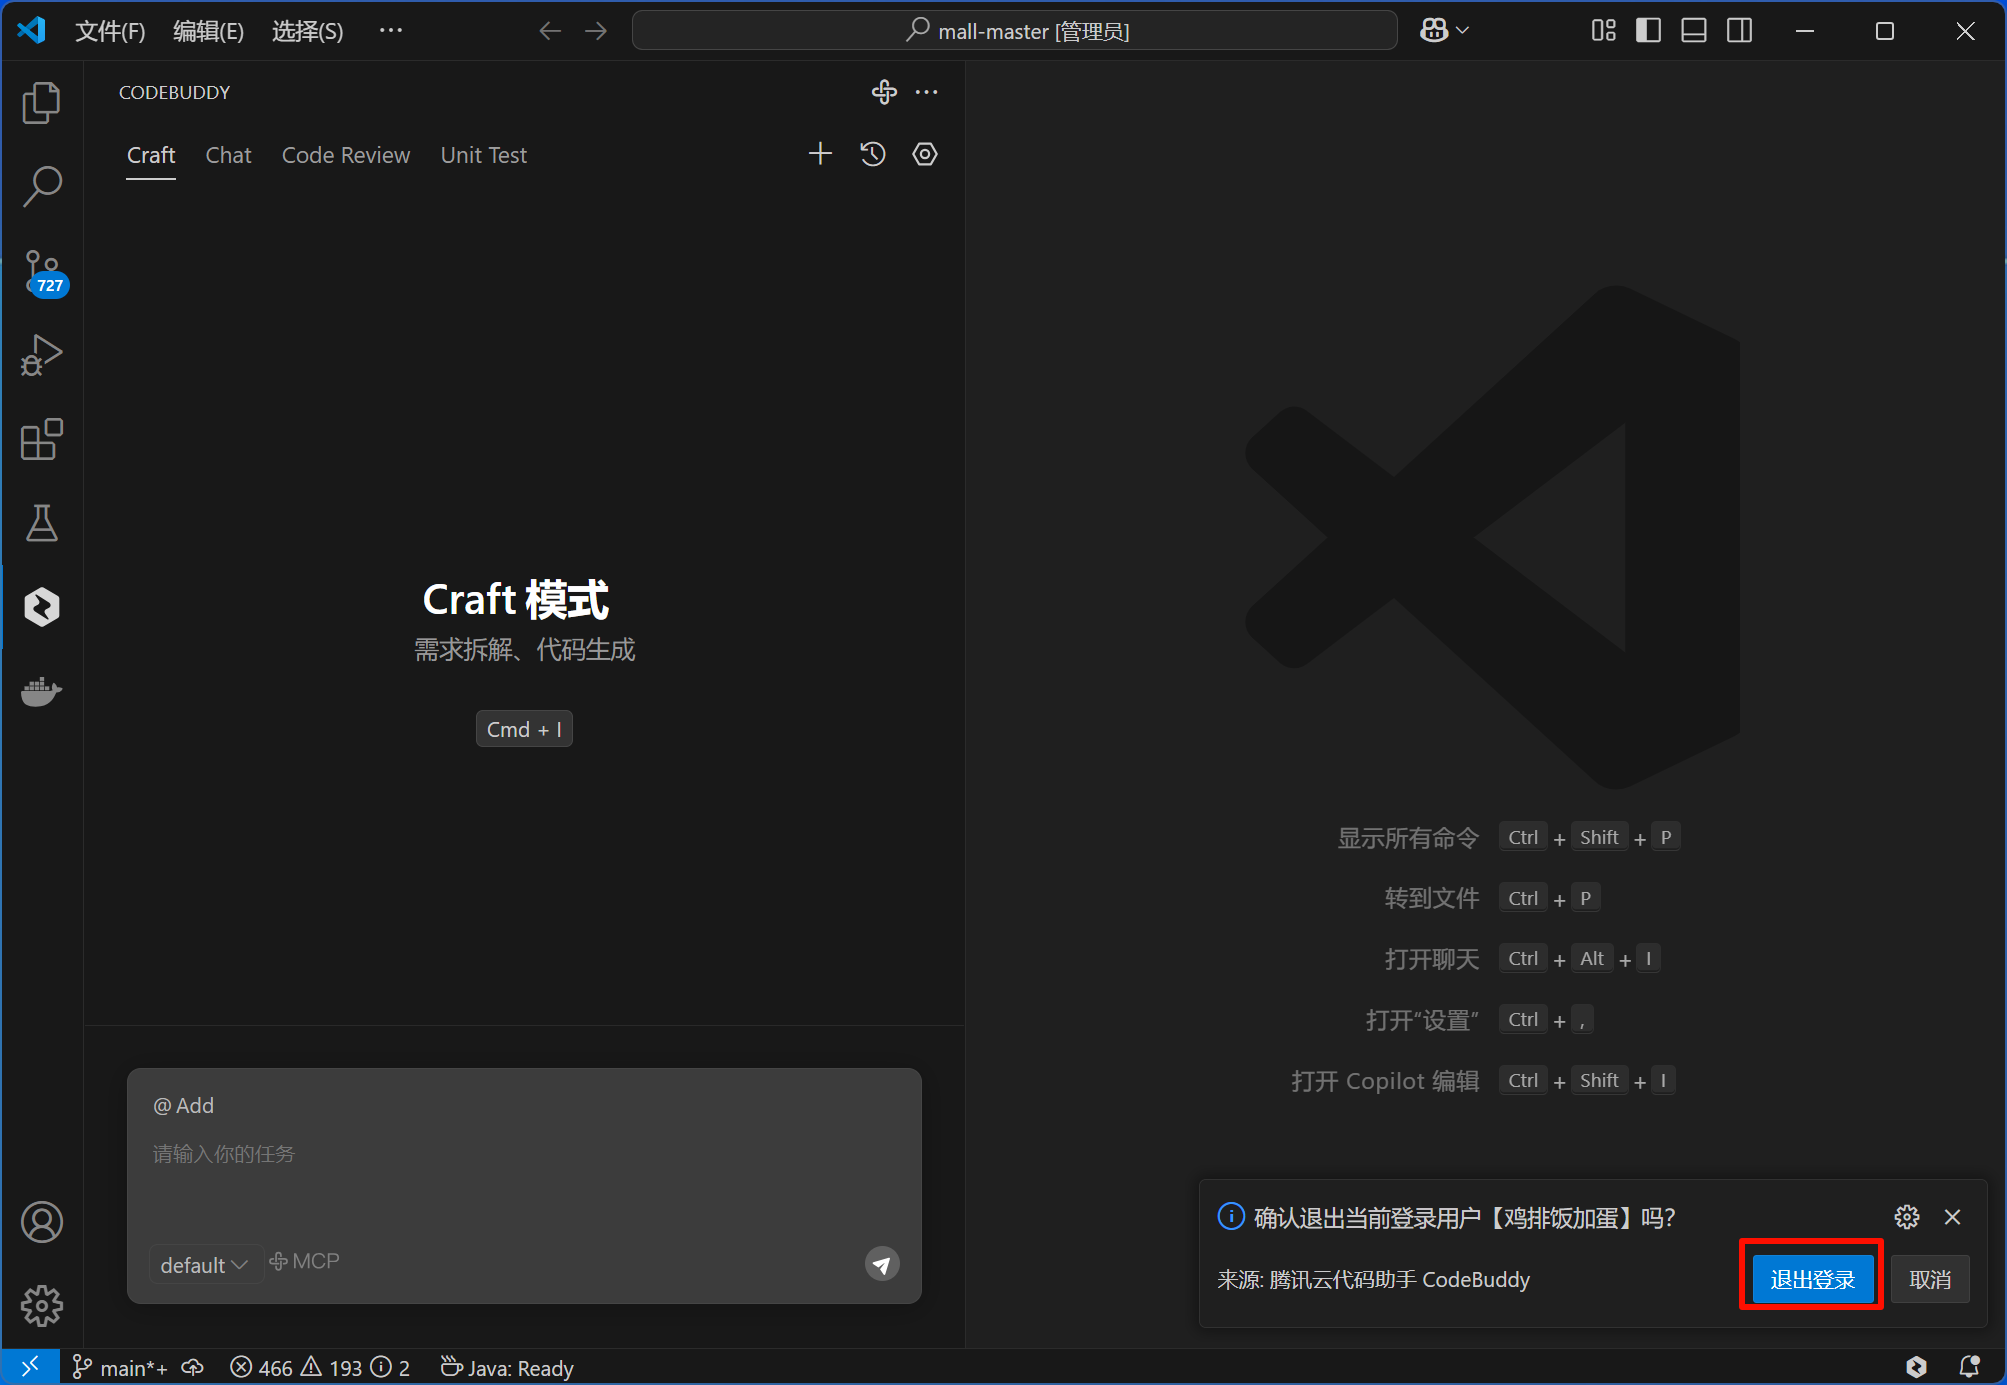The image size is (2007, 1385).
Task: Open the Explorer view in the activity bar
Action: coord(41,101)
